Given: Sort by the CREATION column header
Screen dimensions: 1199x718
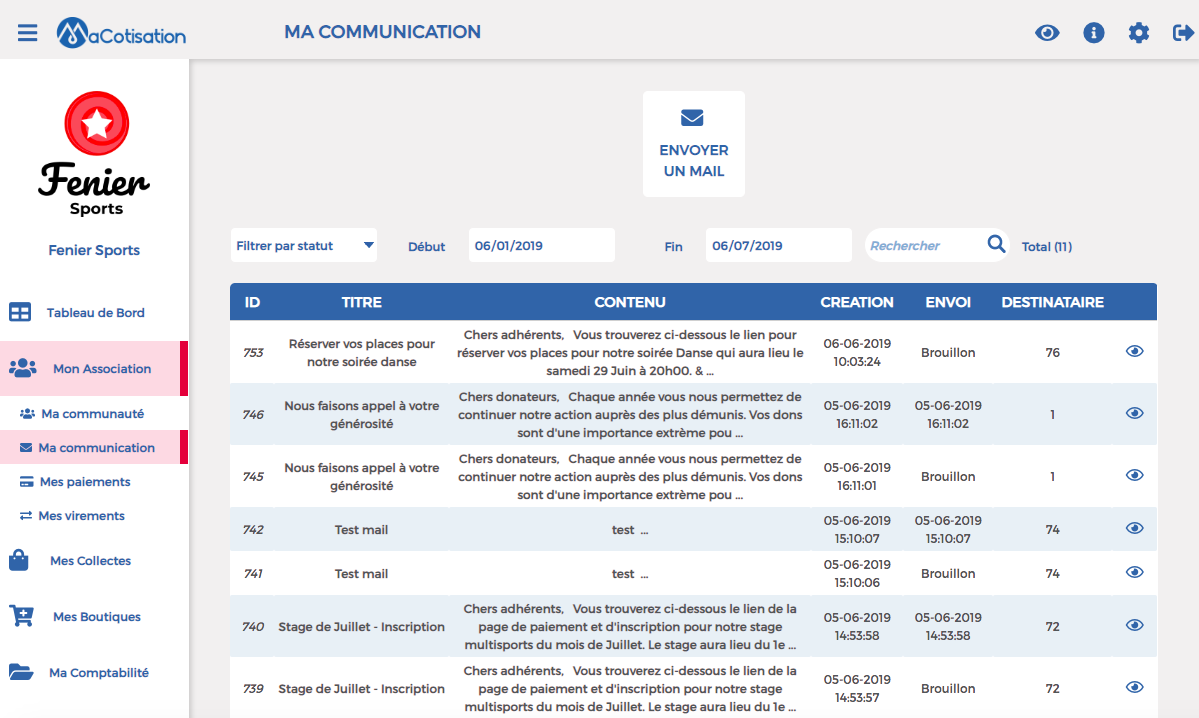Looking at the screenshot, I should 856,302.
